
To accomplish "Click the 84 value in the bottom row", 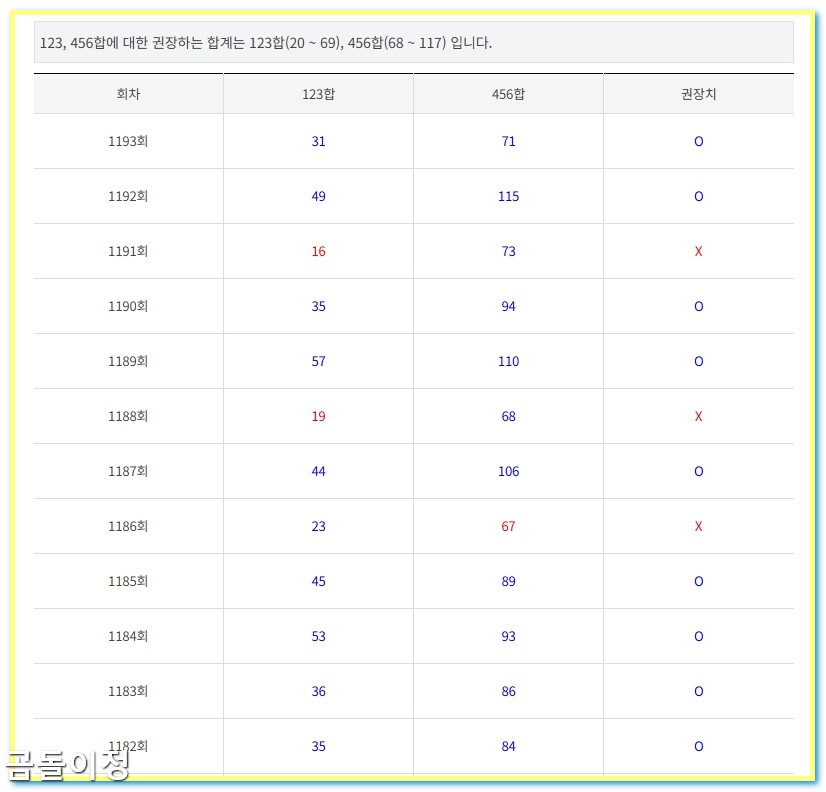I will 507,746.
